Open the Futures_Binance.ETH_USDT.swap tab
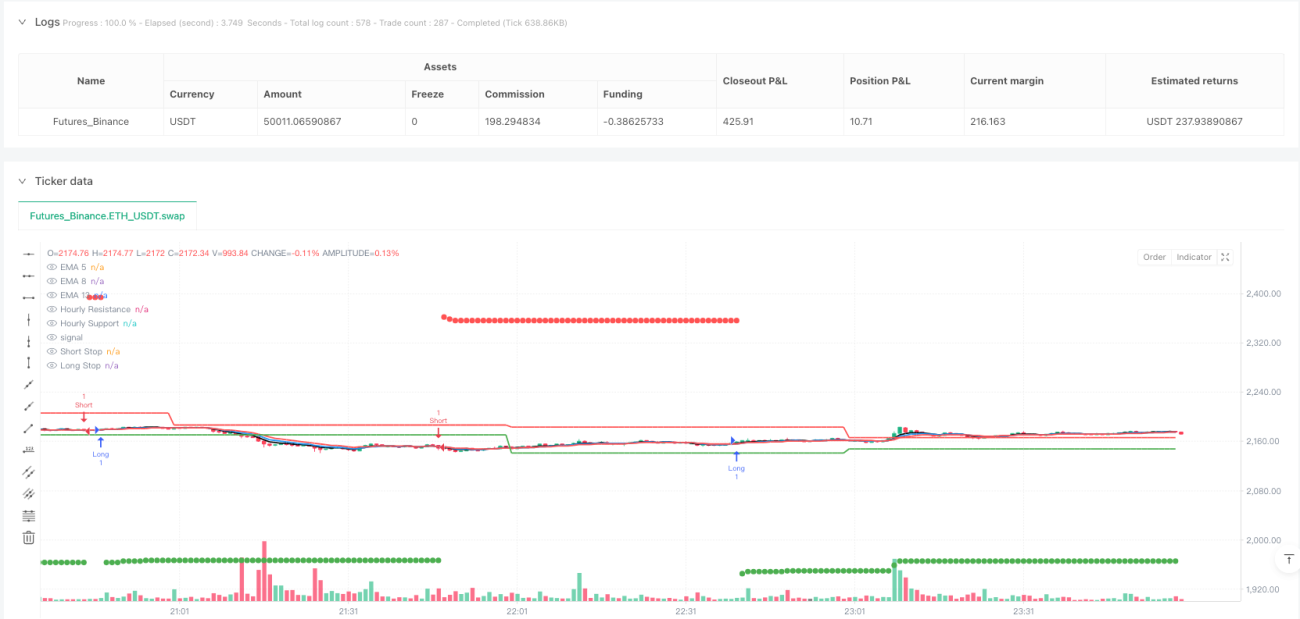 [107, 215]
